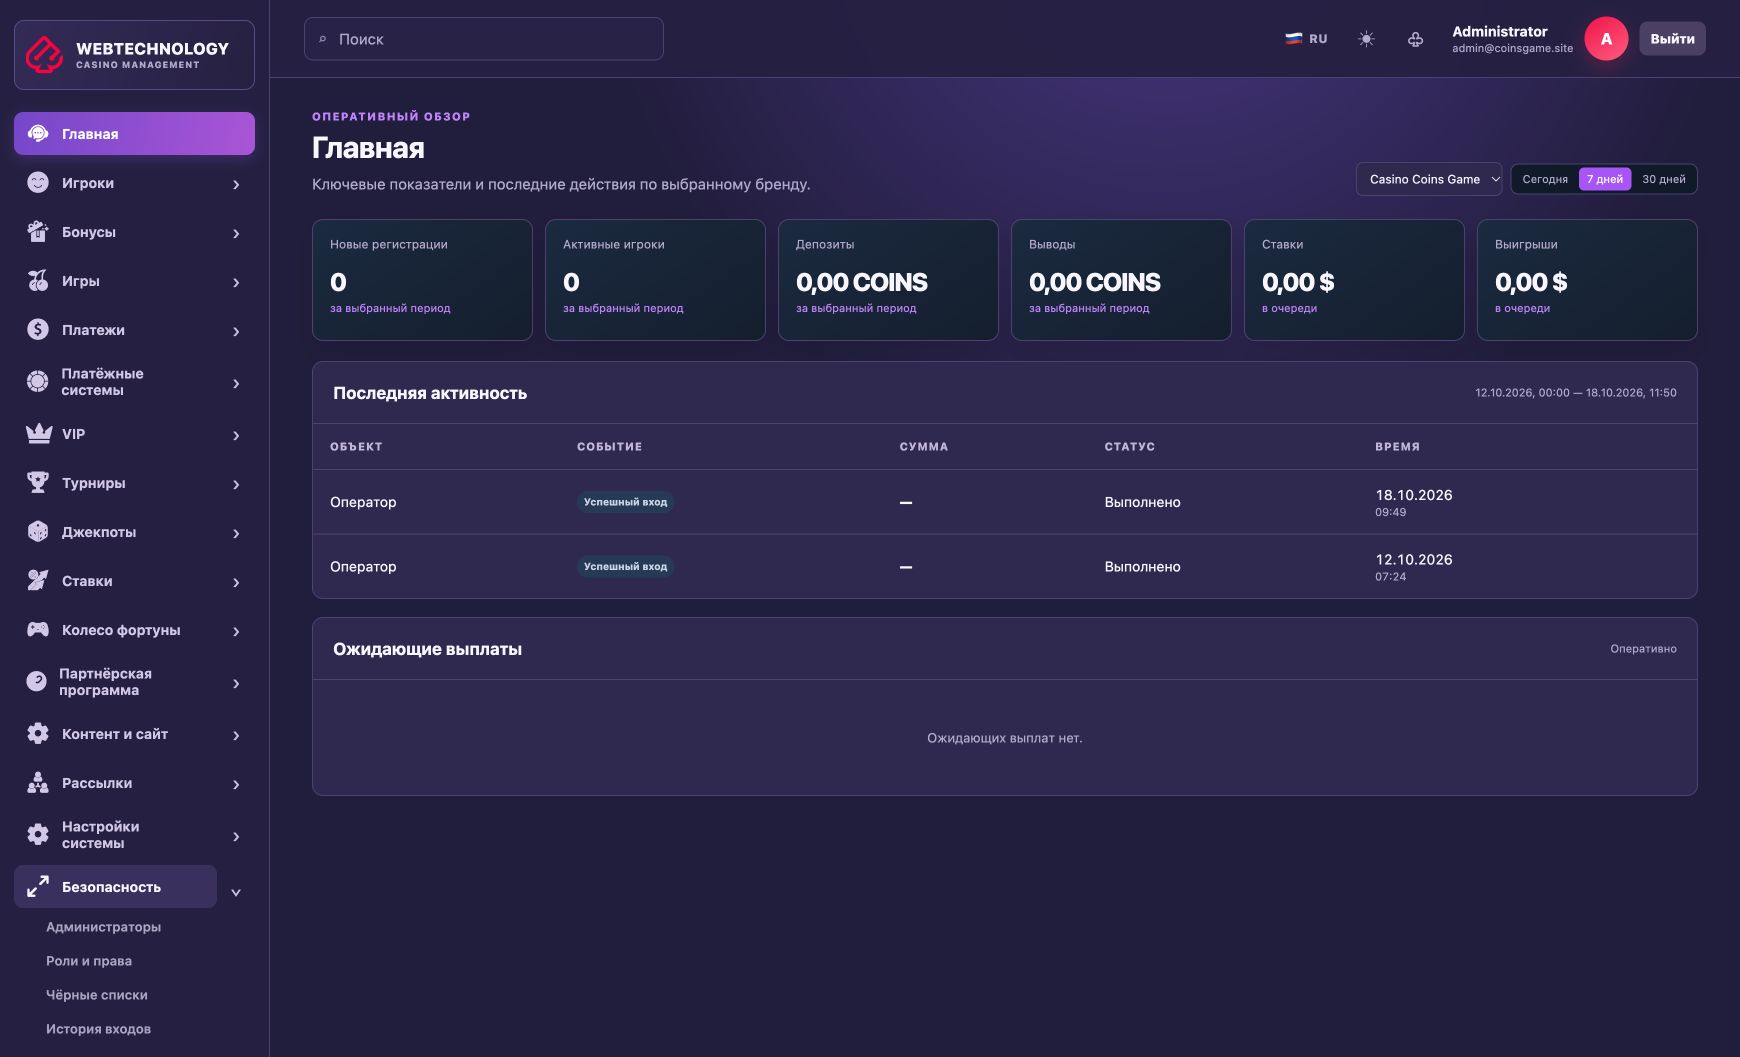Click the 12.10.2026 activity row date
This screenshot has height=1057, width=1740.
point(1413,560)
